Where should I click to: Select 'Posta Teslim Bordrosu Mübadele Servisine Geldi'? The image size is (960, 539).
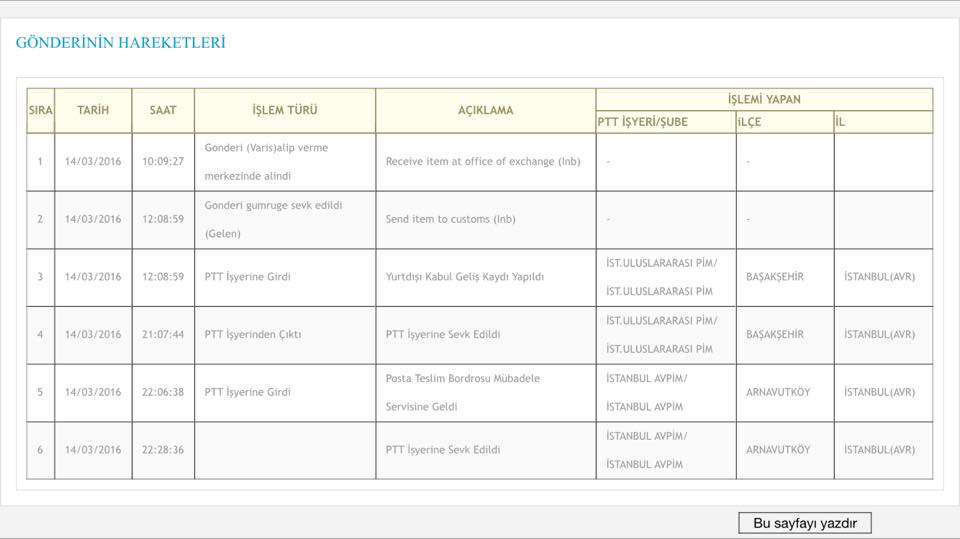coord(486,392)
